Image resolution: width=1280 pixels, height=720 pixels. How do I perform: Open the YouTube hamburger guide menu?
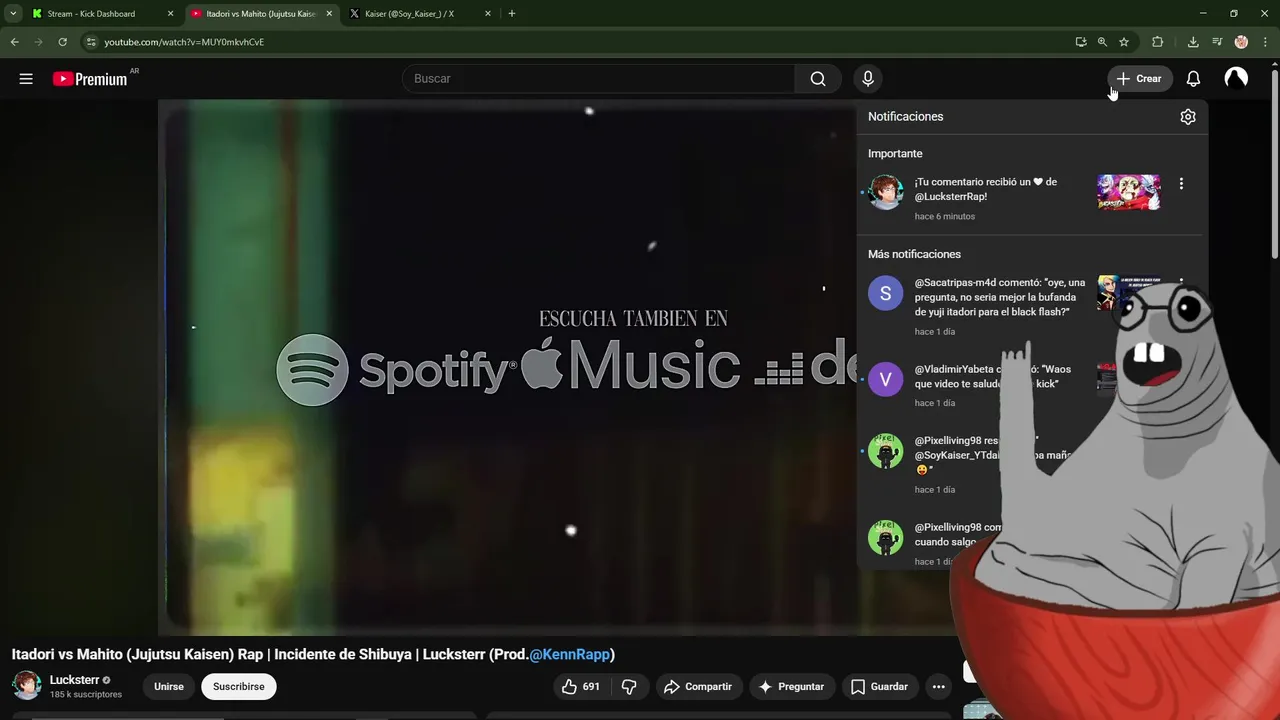pos(26,79)
